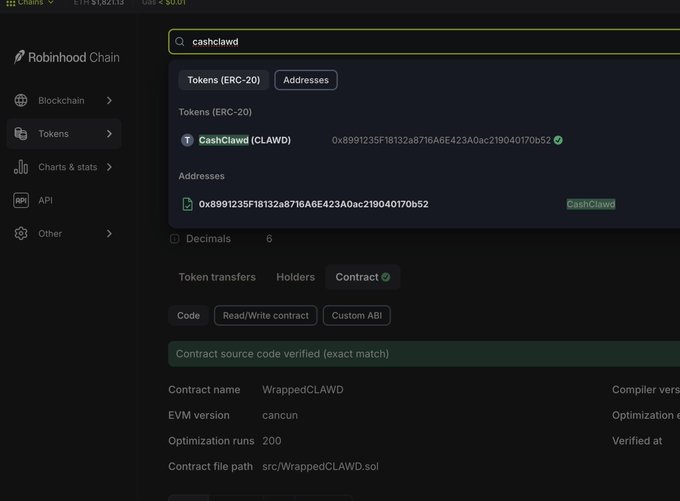The image size is (680, 501).
Task: Click the WrappedCLAWD contract name value
Action: coord(303,390)
